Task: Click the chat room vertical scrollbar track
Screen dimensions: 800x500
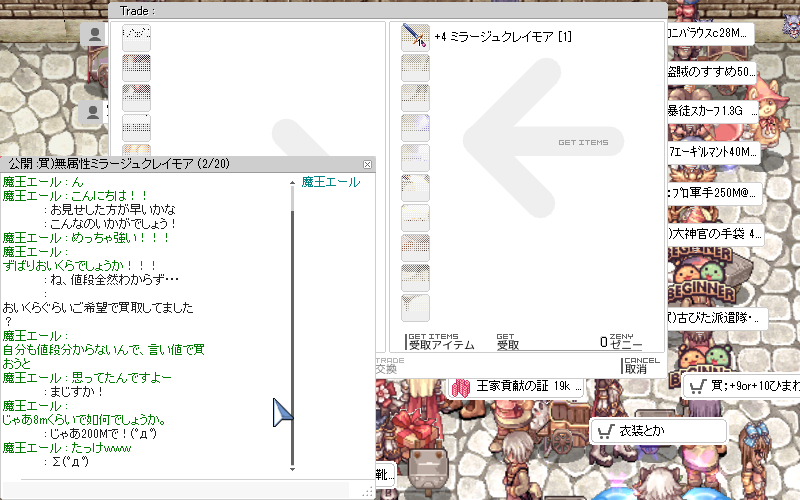Action: coord(292,327)
